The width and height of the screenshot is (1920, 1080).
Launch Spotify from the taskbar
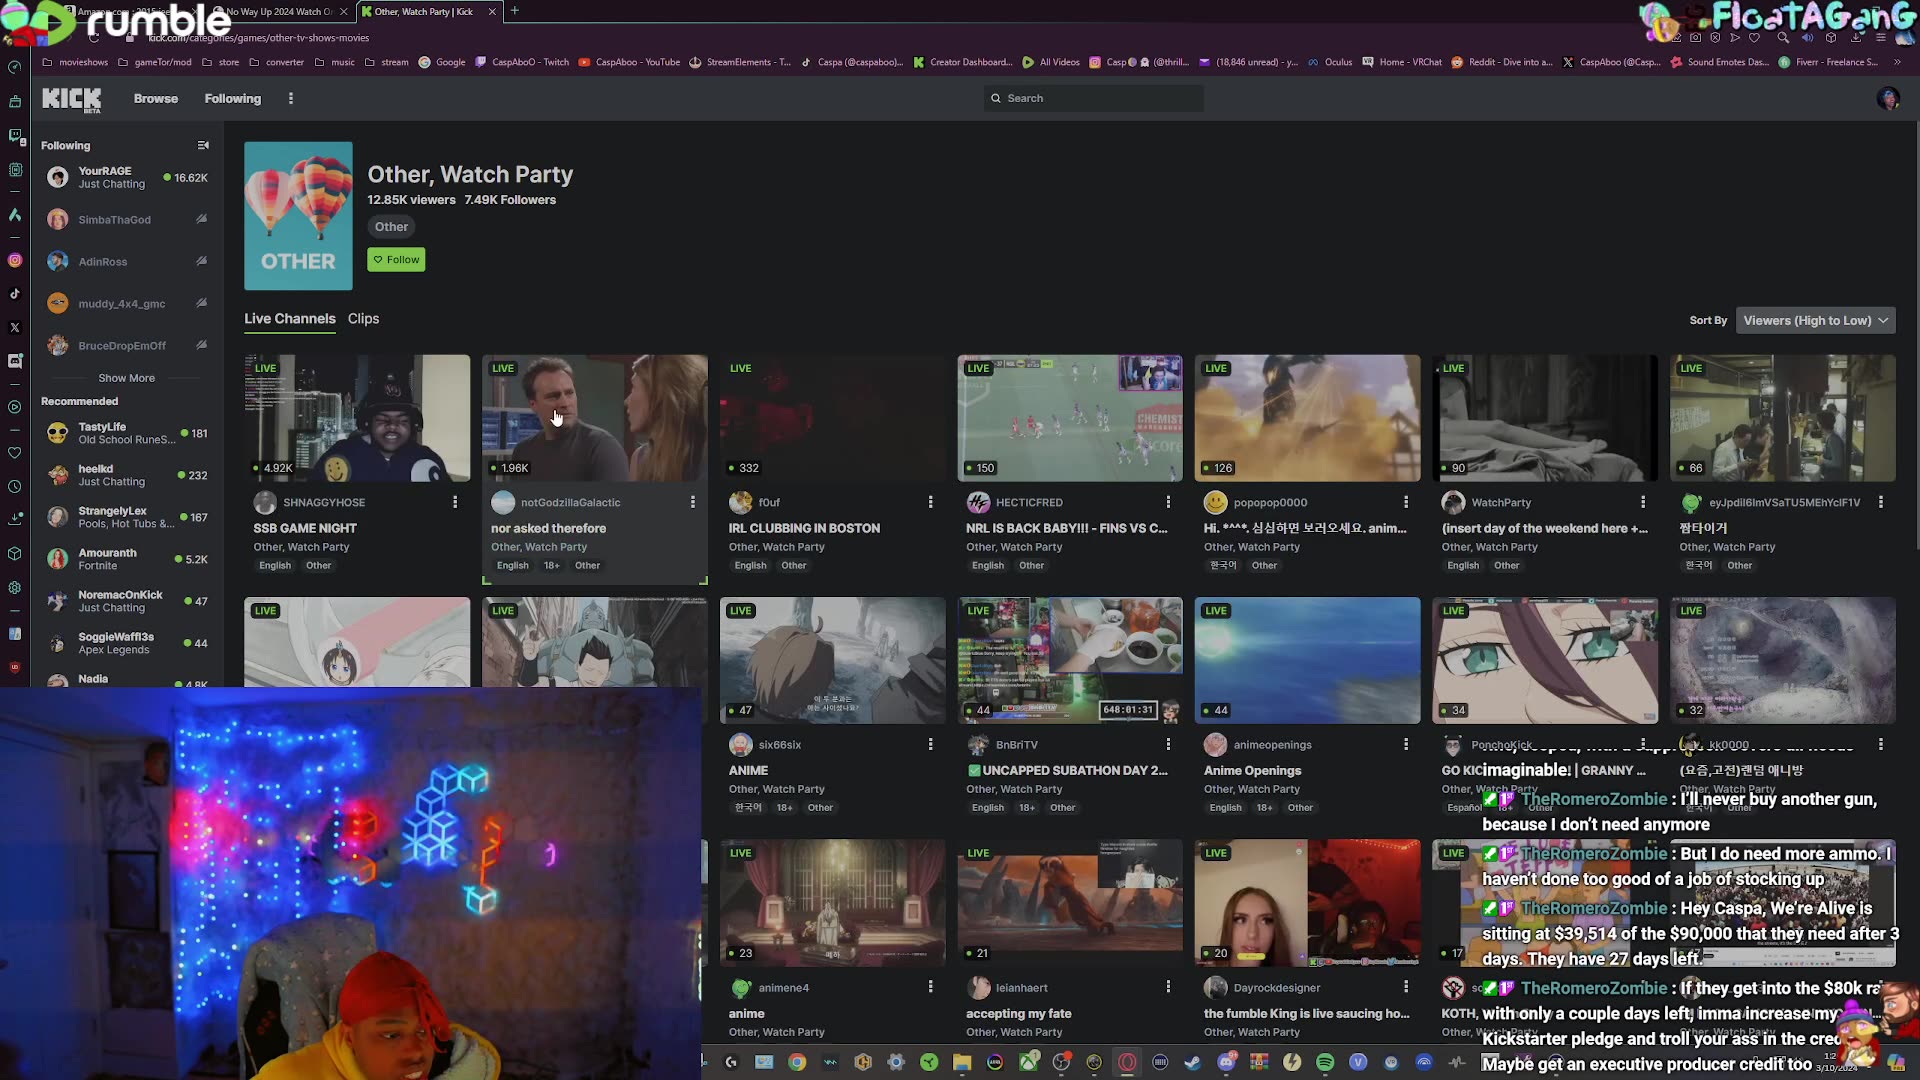[1325, 1062]
